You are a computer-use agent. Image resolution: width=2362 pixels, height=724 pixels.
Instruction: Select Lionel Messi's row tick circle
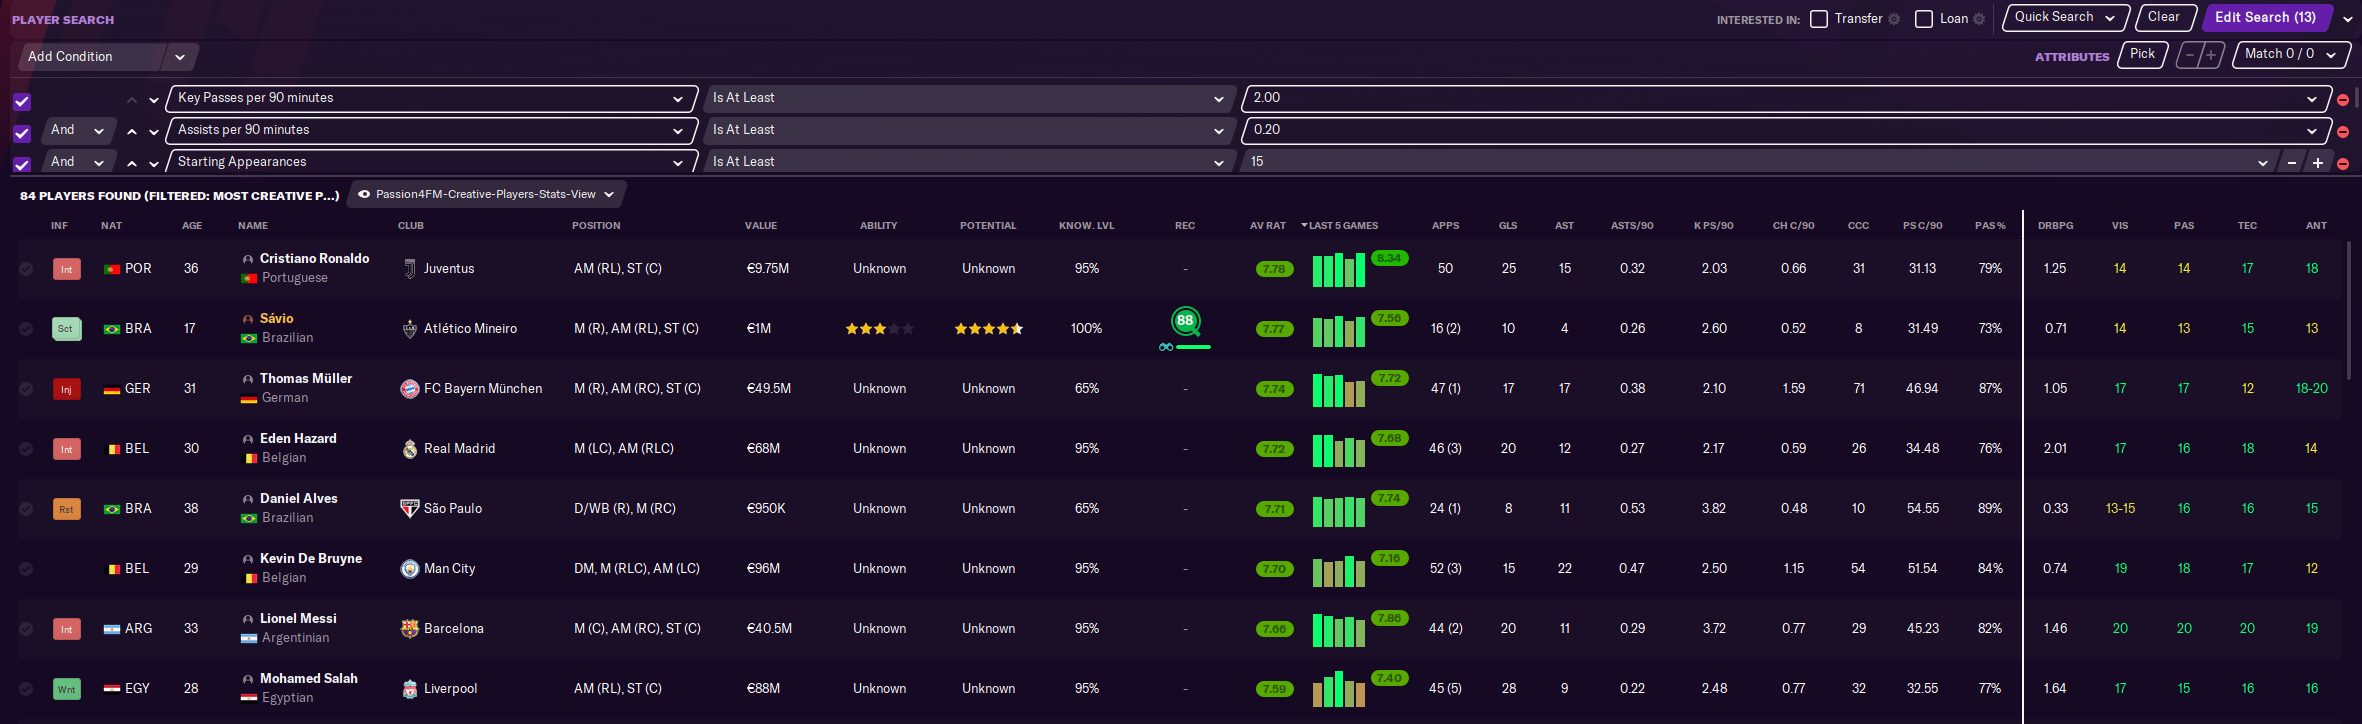26,629
